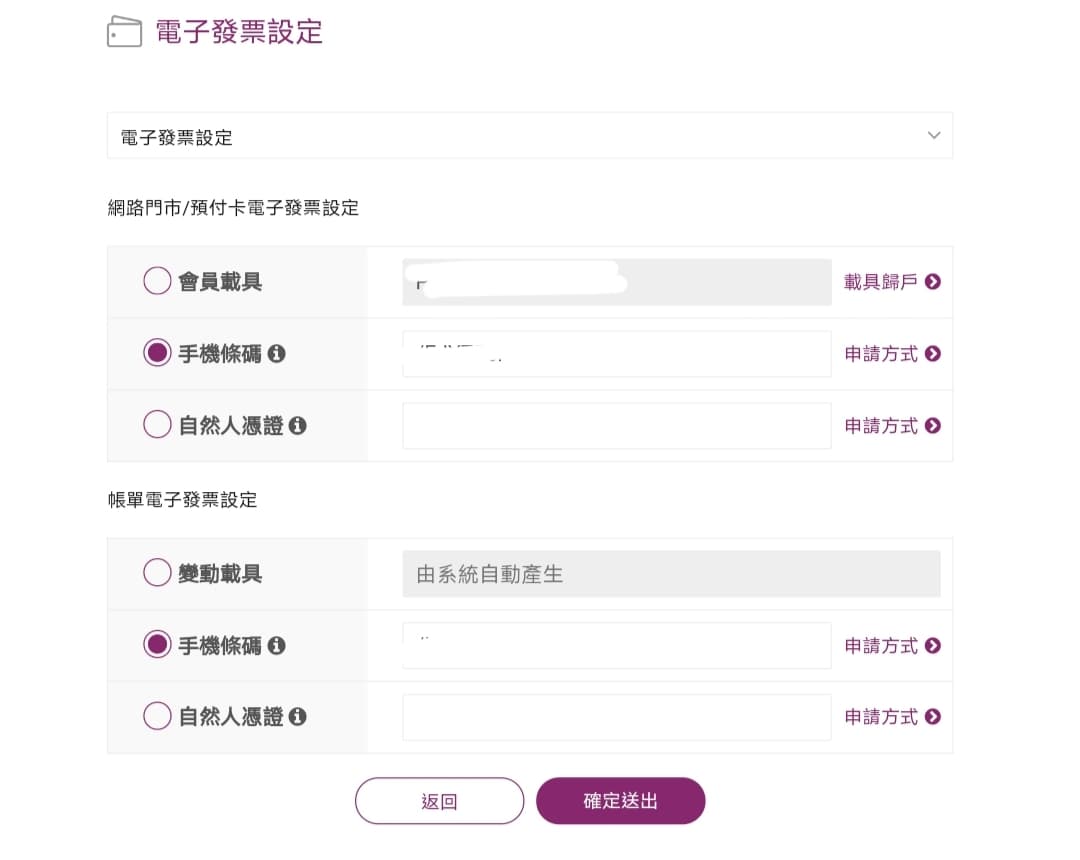Select 自然人憑證 radio under 帳單電子發票設定
Viewport: 1080px width, 860px height.
(x=157, y=716)
